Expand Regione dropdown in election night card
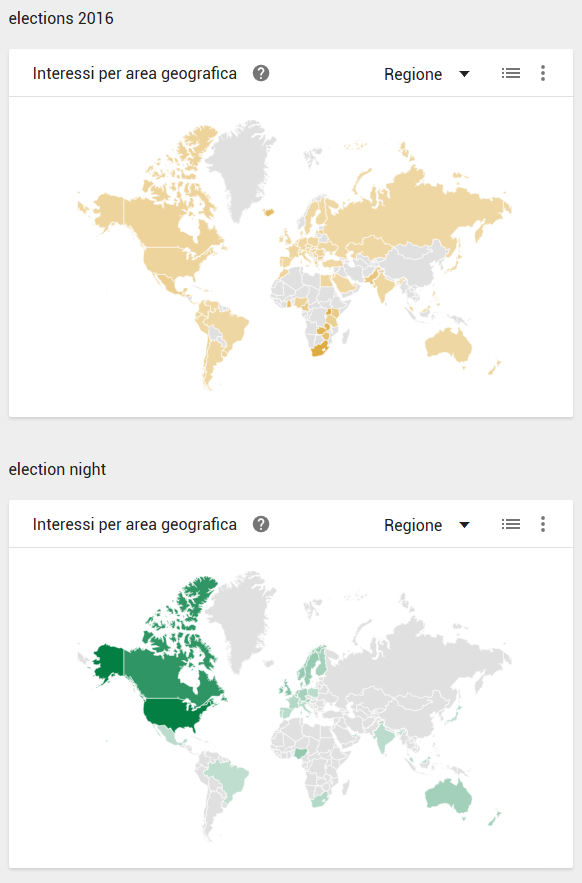582x883 pixels. pos(426,525)
